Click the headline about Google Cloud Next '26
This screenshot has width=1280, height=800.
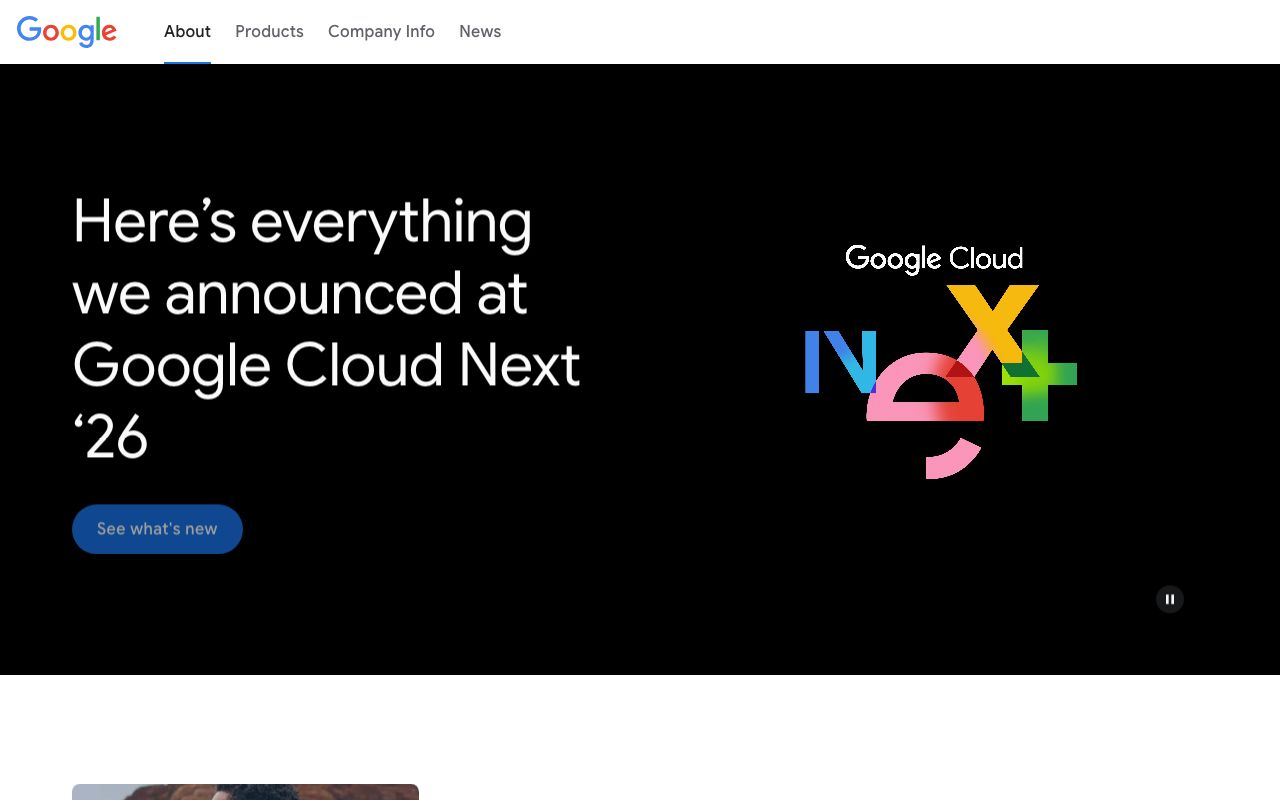(327, 328)
